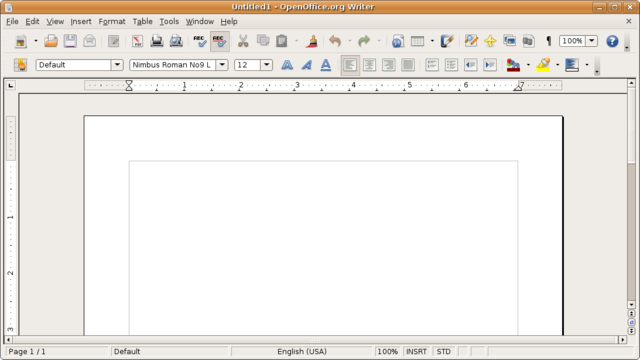The width and height of the screenshot is (640, 360).
Task: Apply yellow Highlighting color
Action: pyautogui.click(x=543, y=65)
